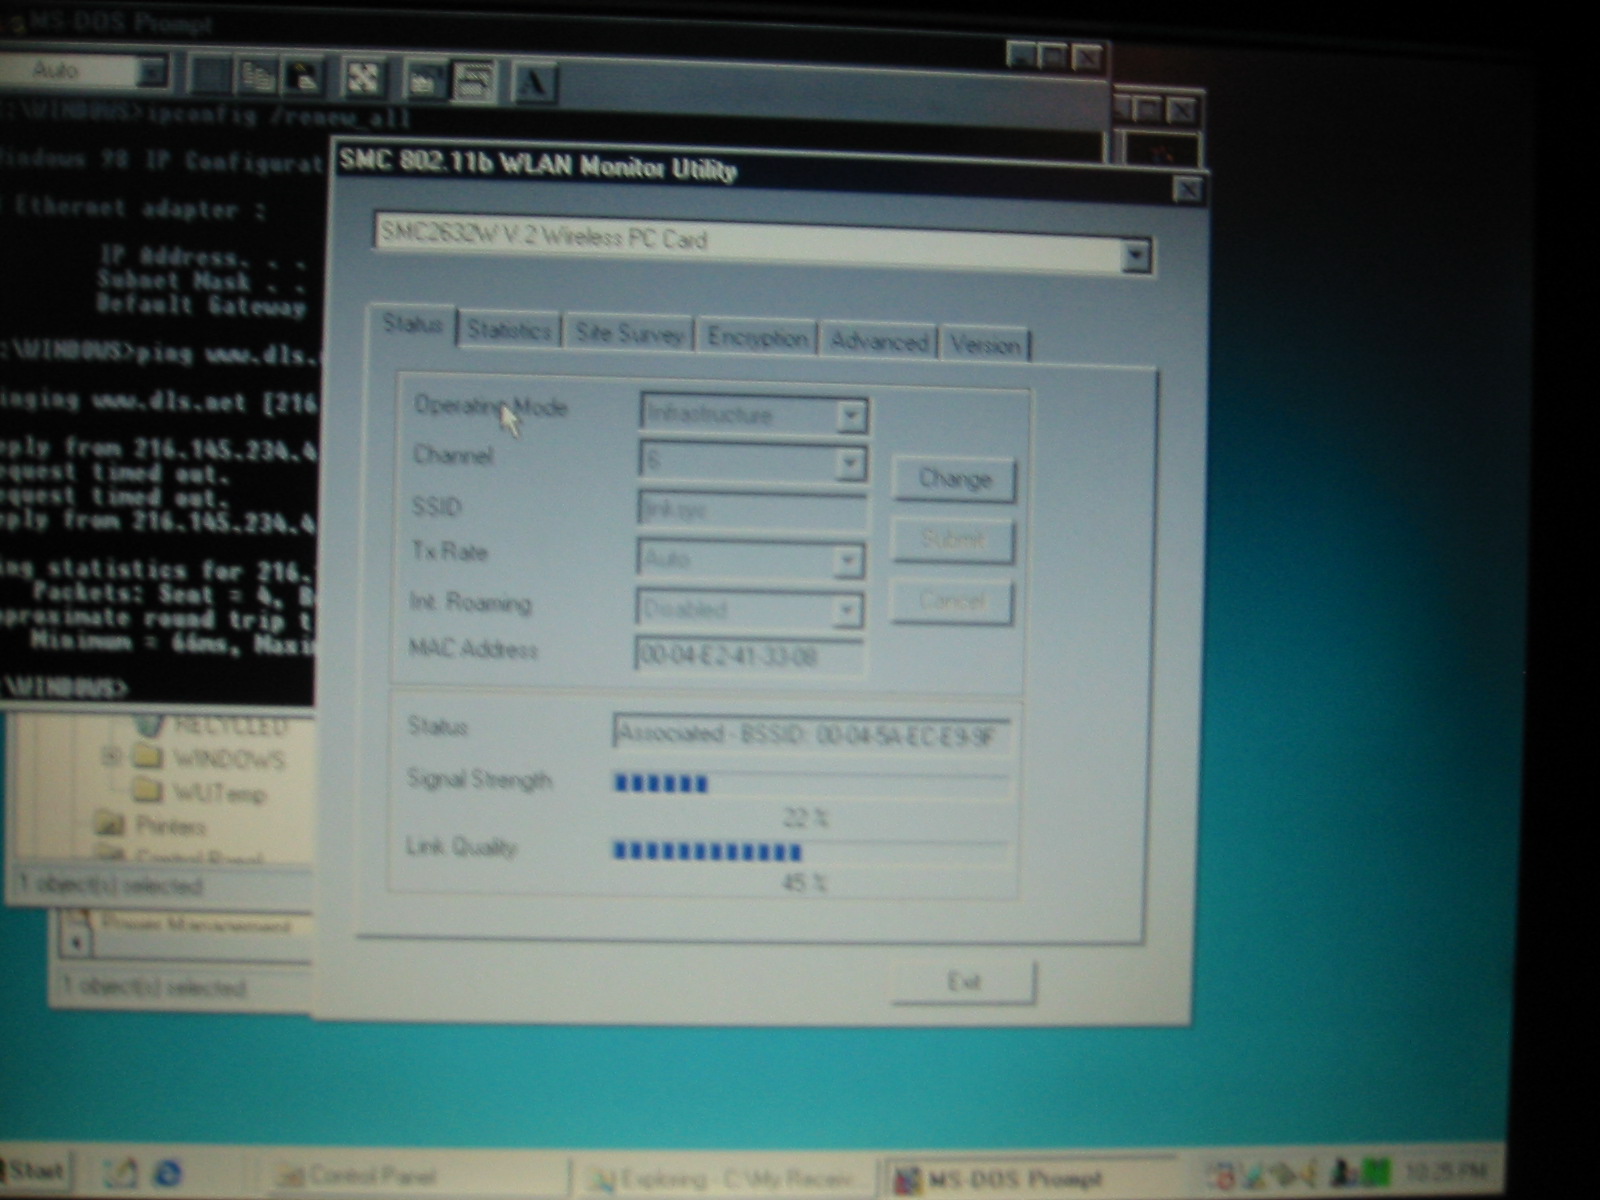Viewport: 1600px width, 1200px height.
Task: Launch Internet Explorer from the quick launch
Action: tap(166, 1172)
